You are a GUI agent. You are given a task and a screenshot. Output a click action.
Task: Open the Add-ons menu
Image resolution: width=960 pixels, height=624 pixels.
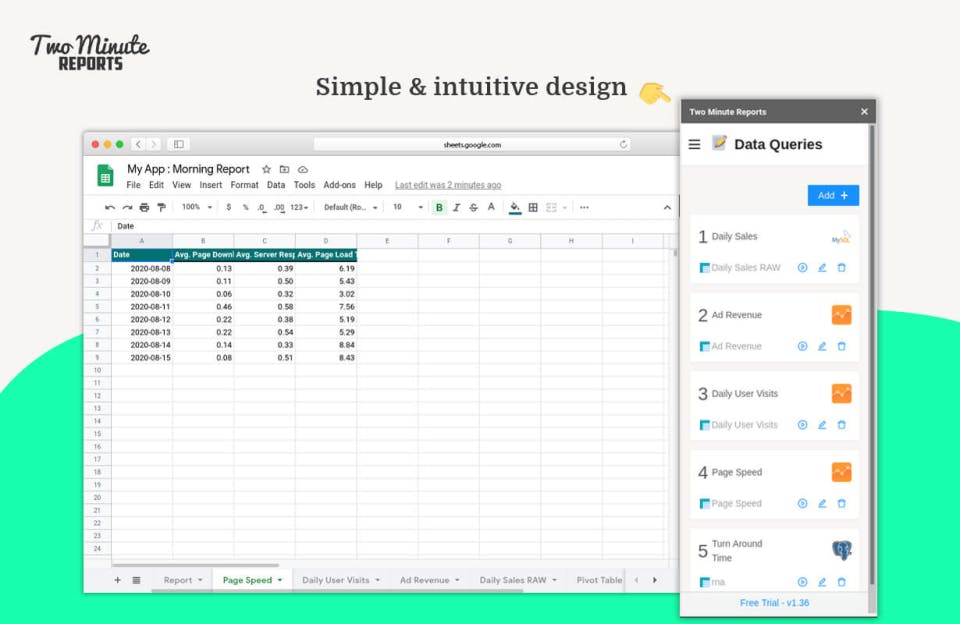(339, 185)
